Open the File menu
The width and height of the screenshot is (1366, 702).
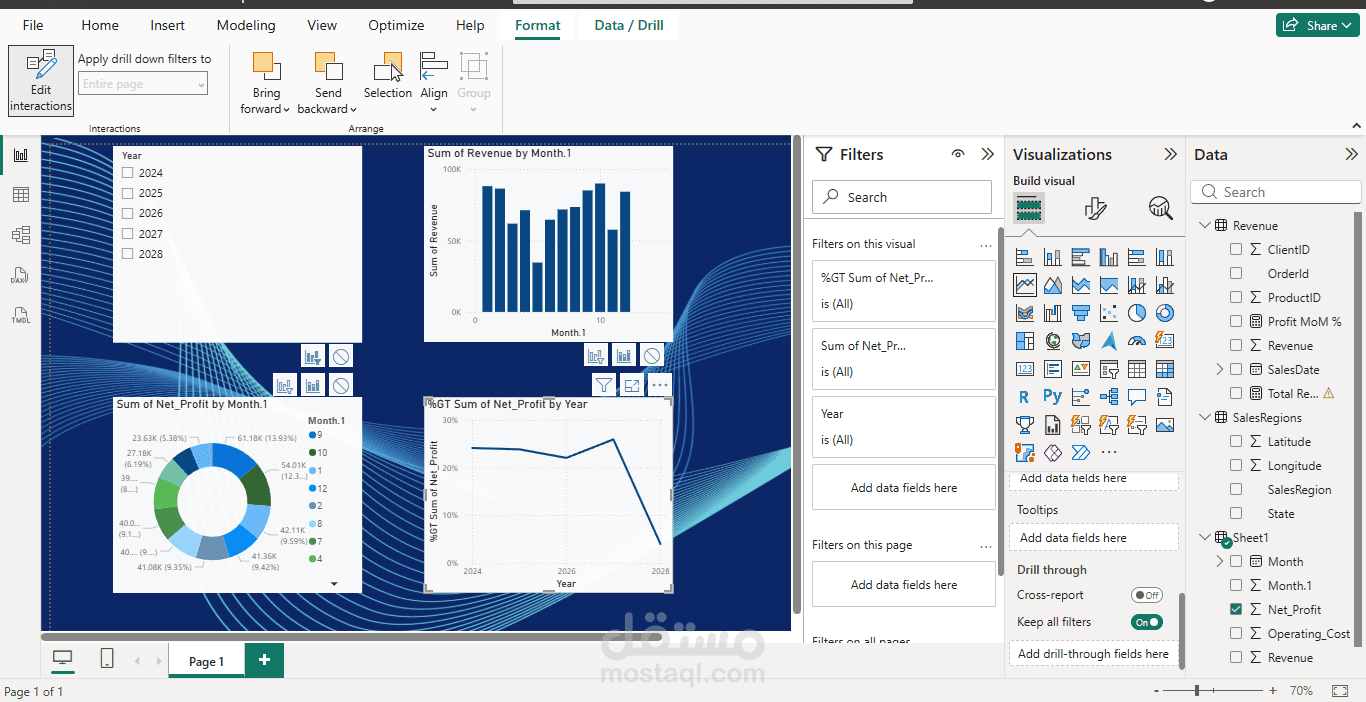click(x=33, y=25)
